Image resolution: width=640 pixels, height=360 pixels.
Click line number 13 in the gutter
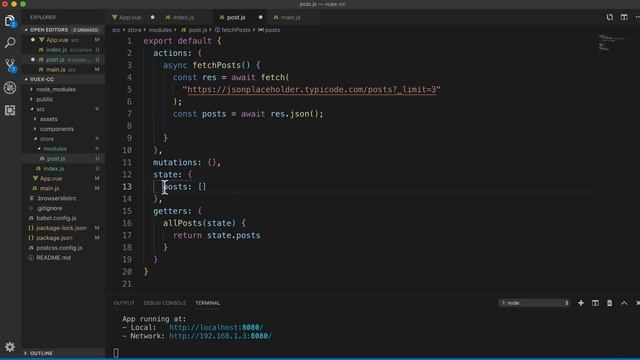tap(127, 187)
